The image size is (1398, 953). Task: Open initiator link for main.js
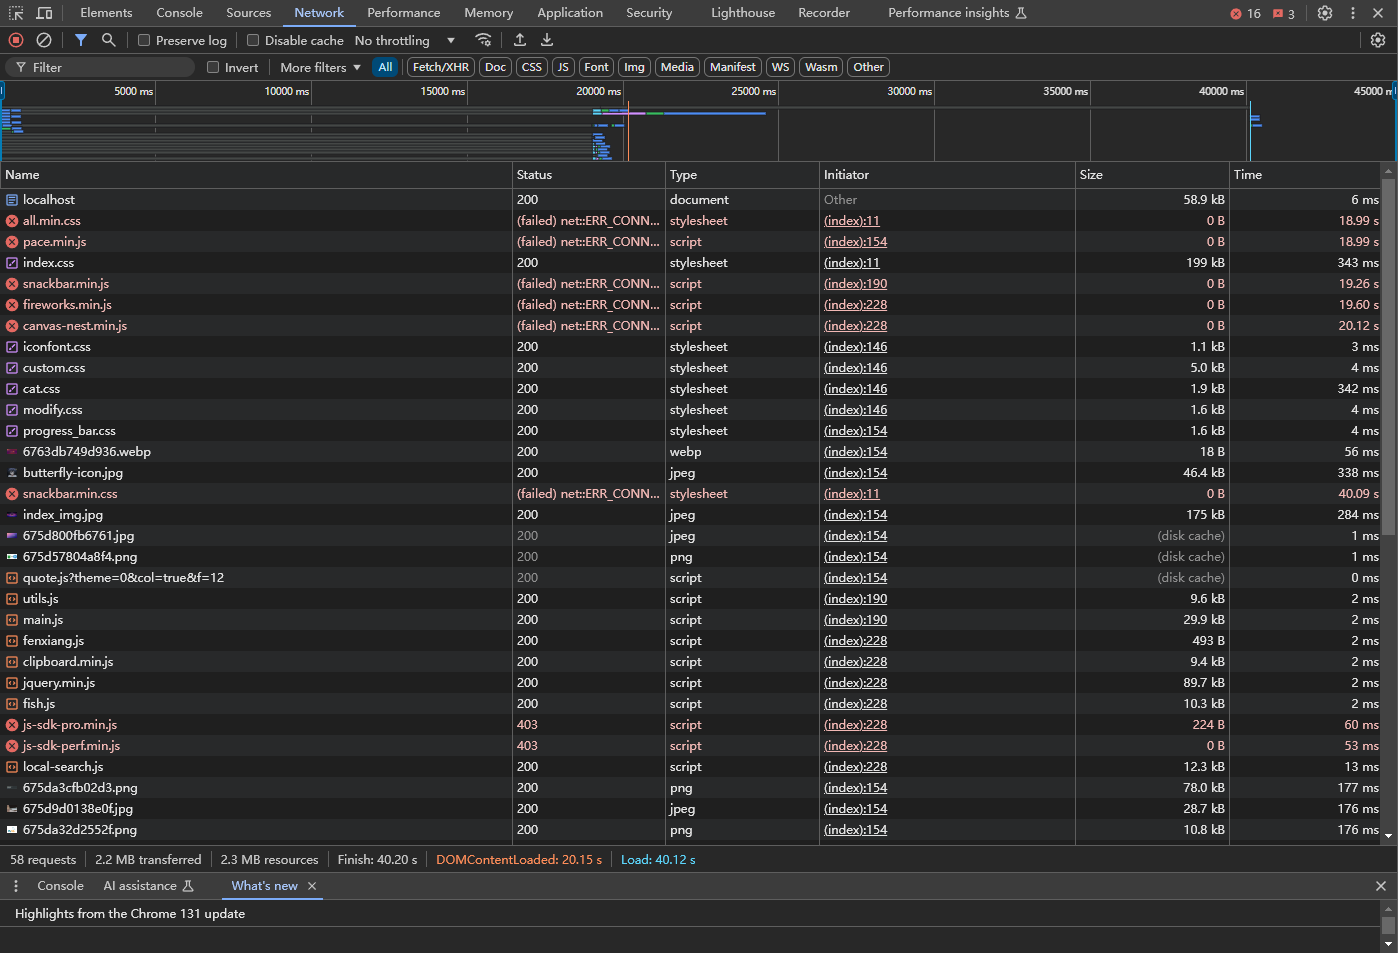point(855,620)
